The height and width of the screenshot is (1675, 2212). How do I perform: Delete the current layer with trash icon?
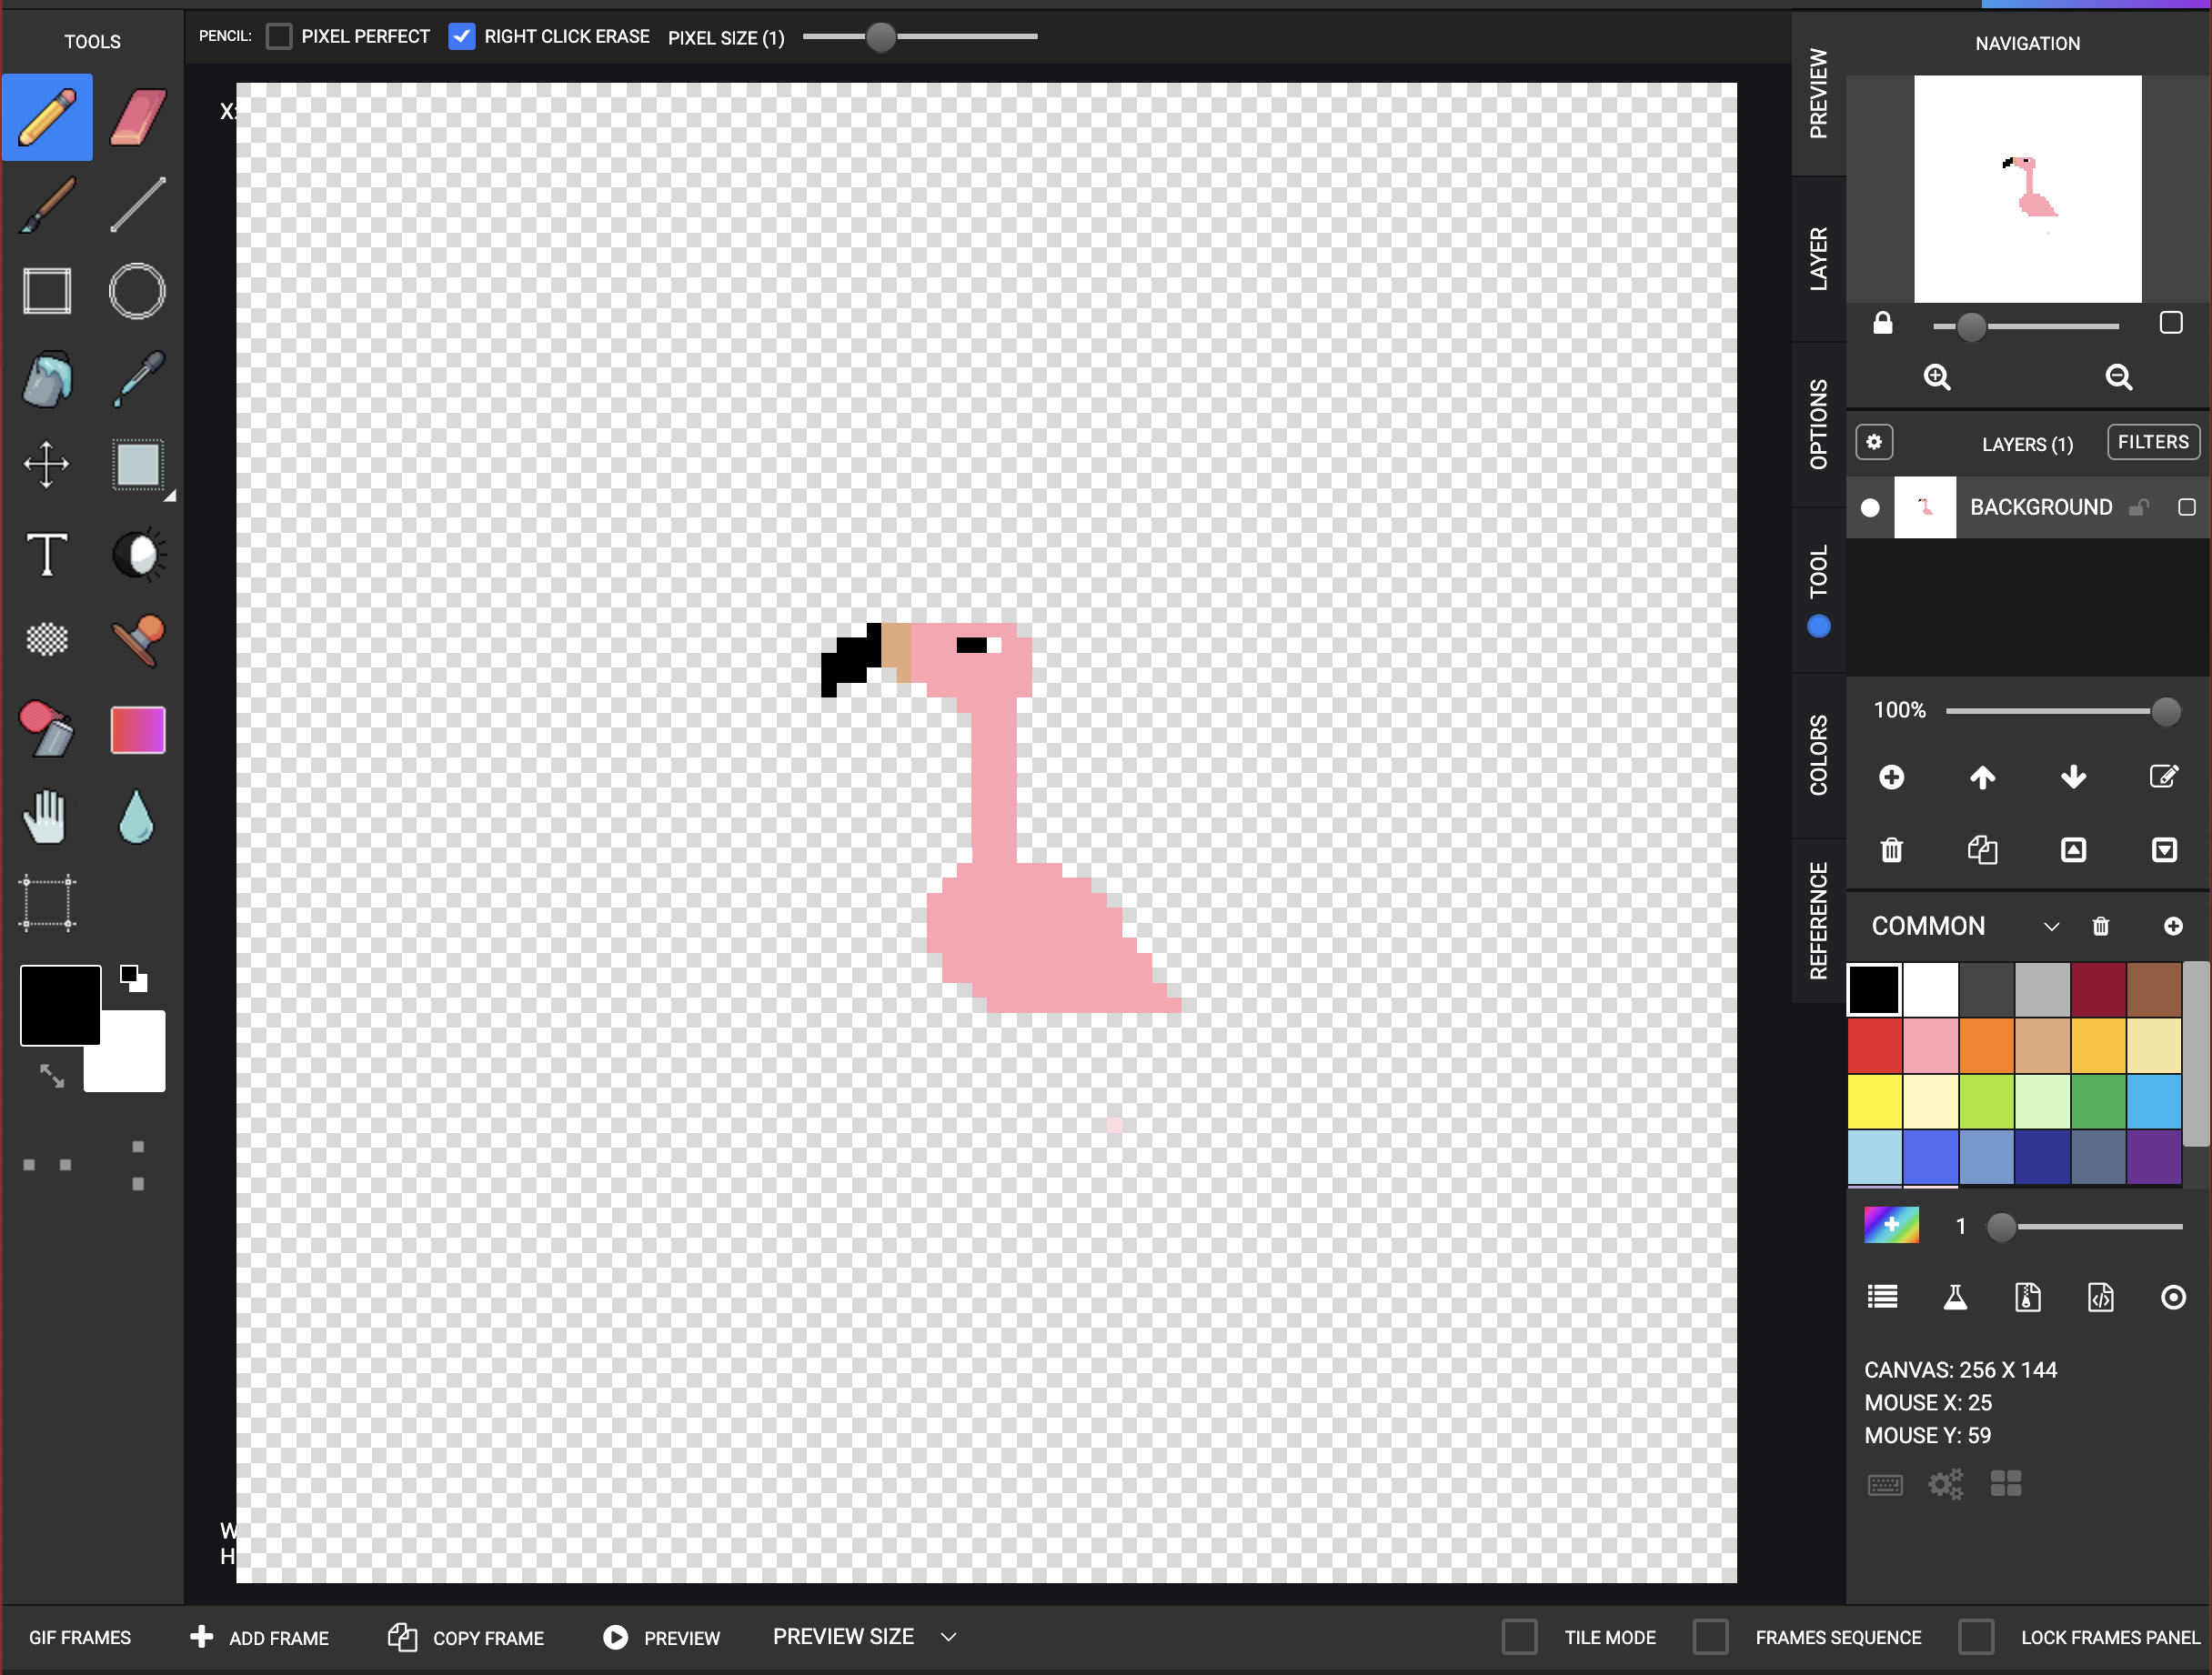pyautogui.click(x=1891, y=849)
